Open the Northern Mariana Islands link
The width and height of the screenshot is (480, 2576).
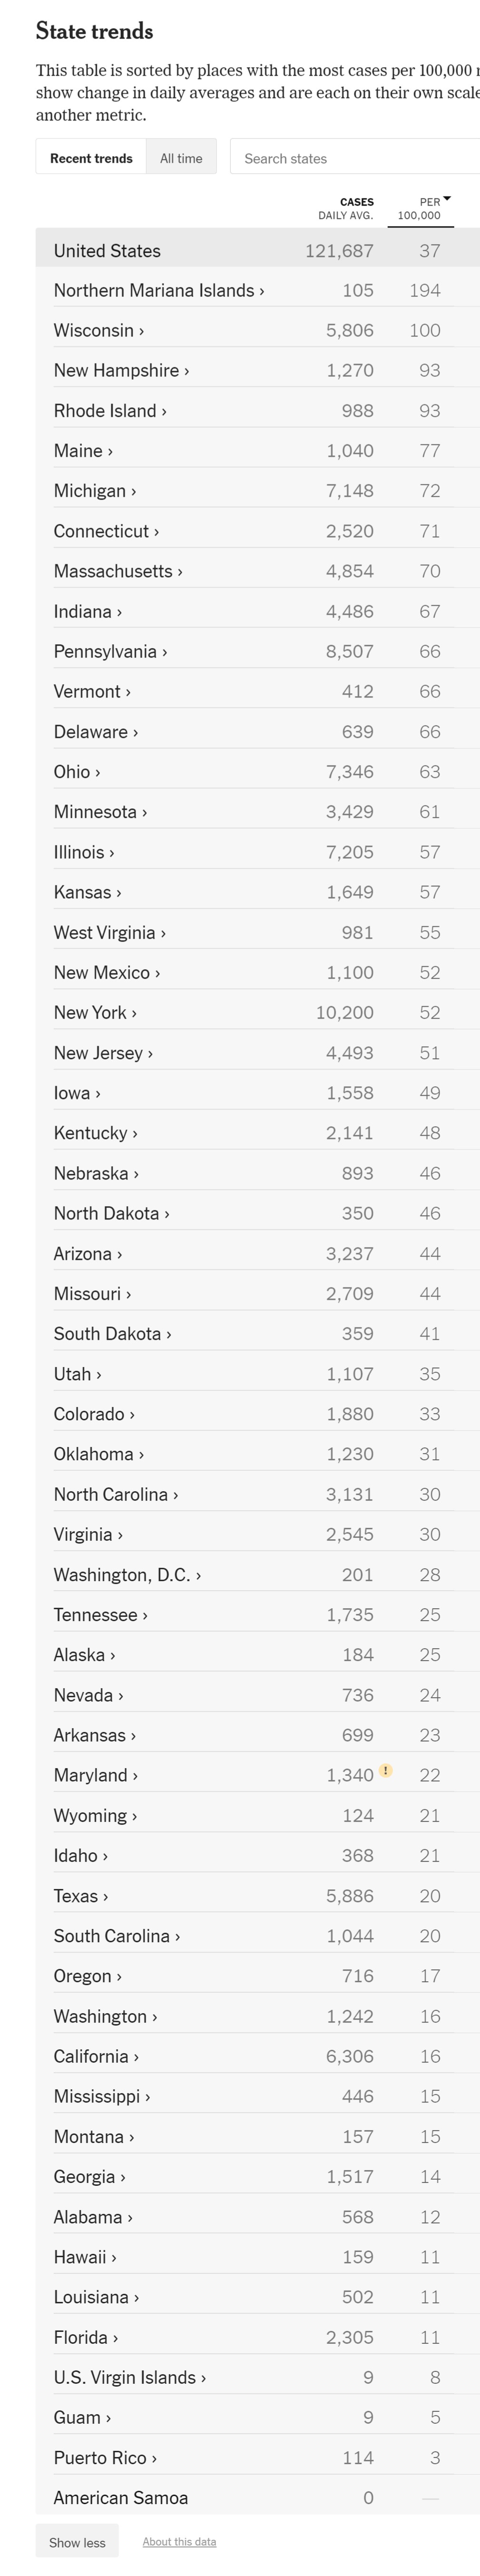click(159, 290)
